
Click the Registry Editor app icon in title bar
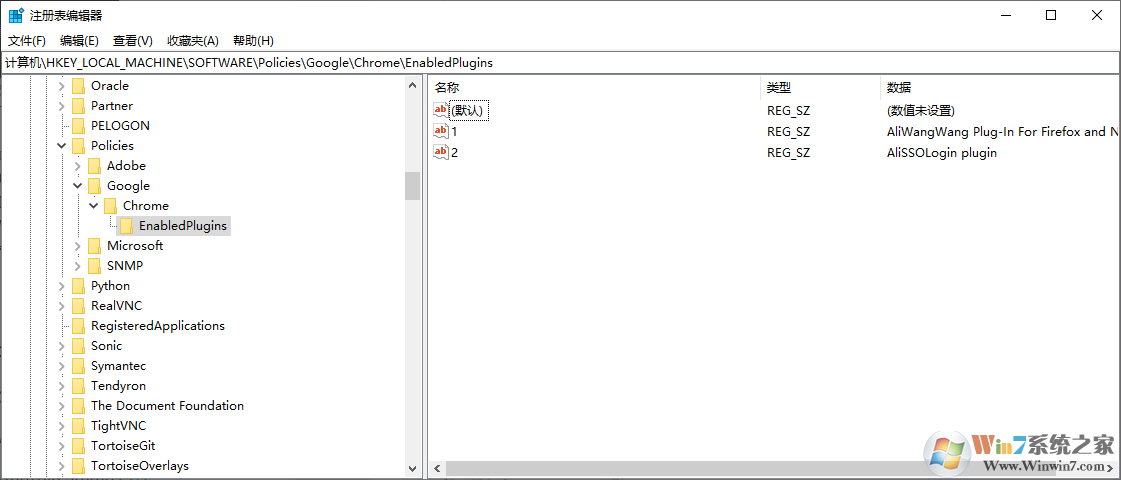pos(16,16)
